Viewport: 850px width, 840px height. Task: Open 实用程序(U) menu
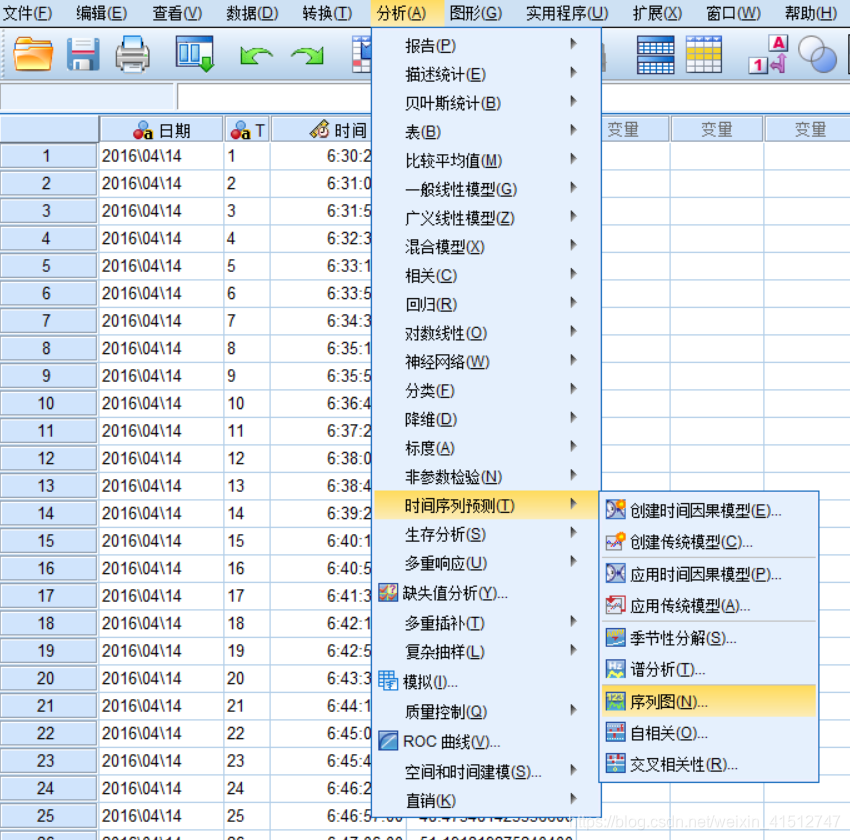pos(567,12)
